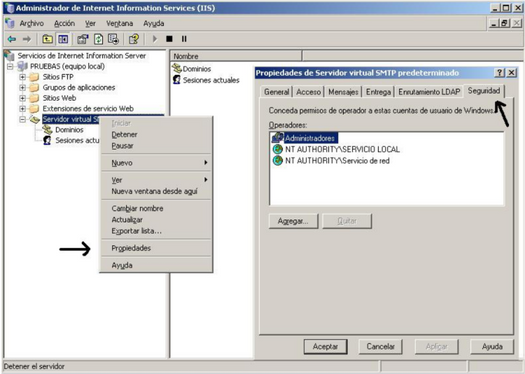Screen dimensions: 525x374
Task: Open the Archivo menu
Action: pyautogui.click(x=31, y=23)
